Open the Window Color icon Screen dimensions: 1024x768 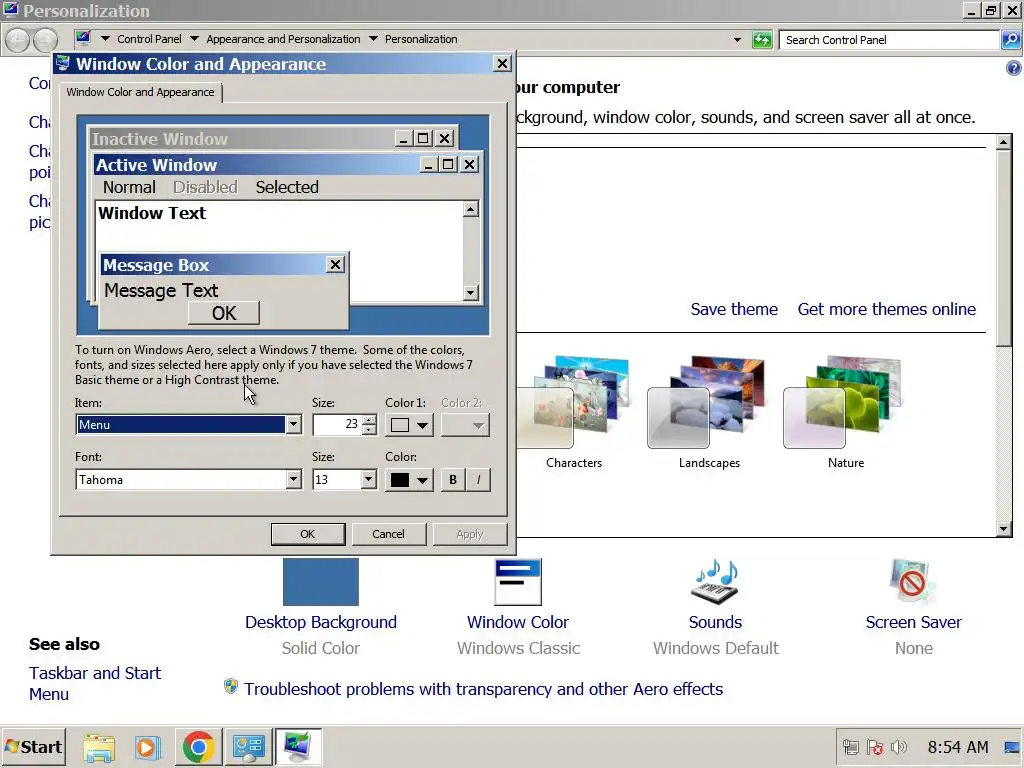(518, 582)
